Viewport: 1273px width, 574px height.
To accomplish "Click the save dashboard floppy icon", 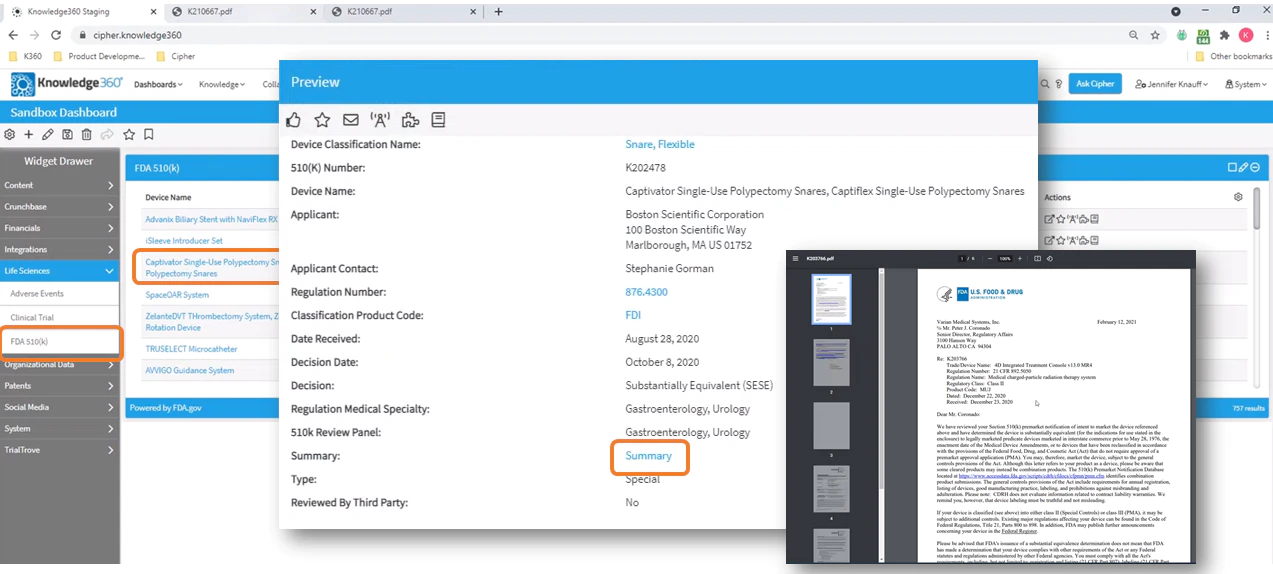I will click(x=67, y=134).
